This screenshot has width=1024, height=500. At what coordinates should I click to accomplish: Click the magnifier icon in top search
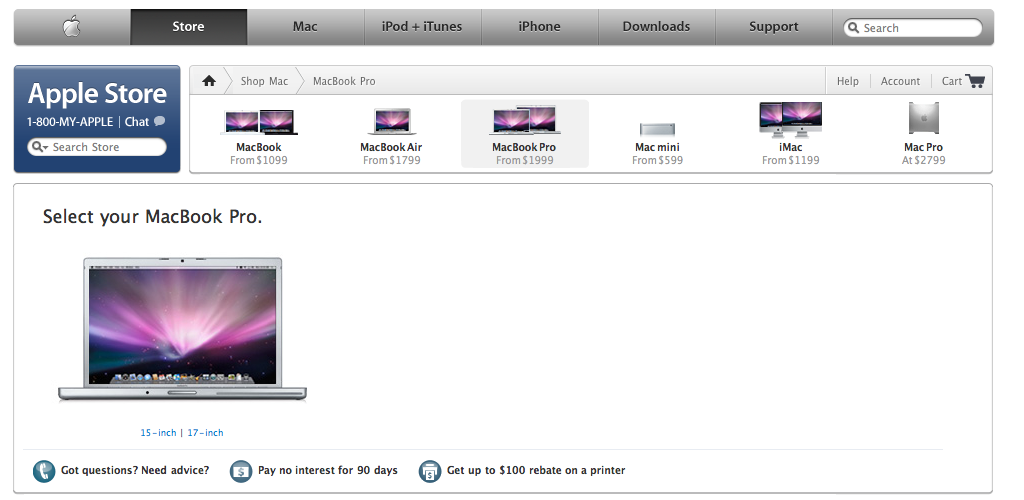(x=854, y=28)
